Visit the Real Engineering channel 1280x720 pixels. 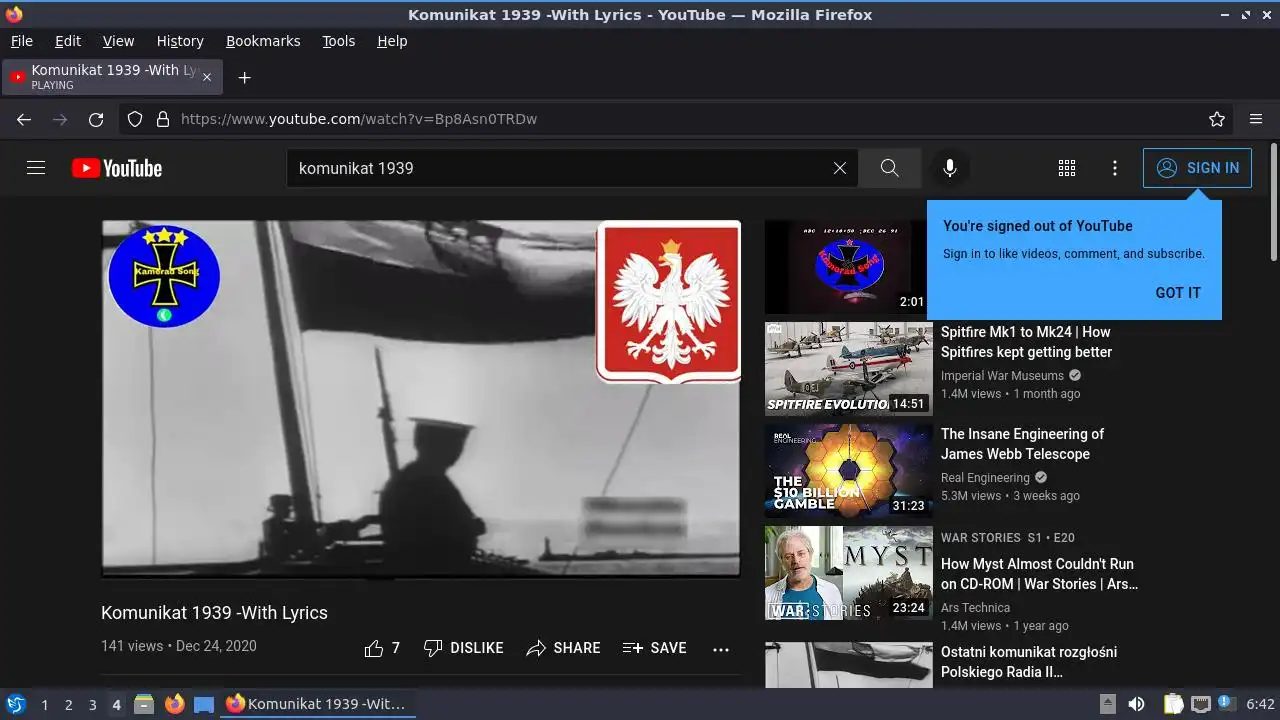985,478
